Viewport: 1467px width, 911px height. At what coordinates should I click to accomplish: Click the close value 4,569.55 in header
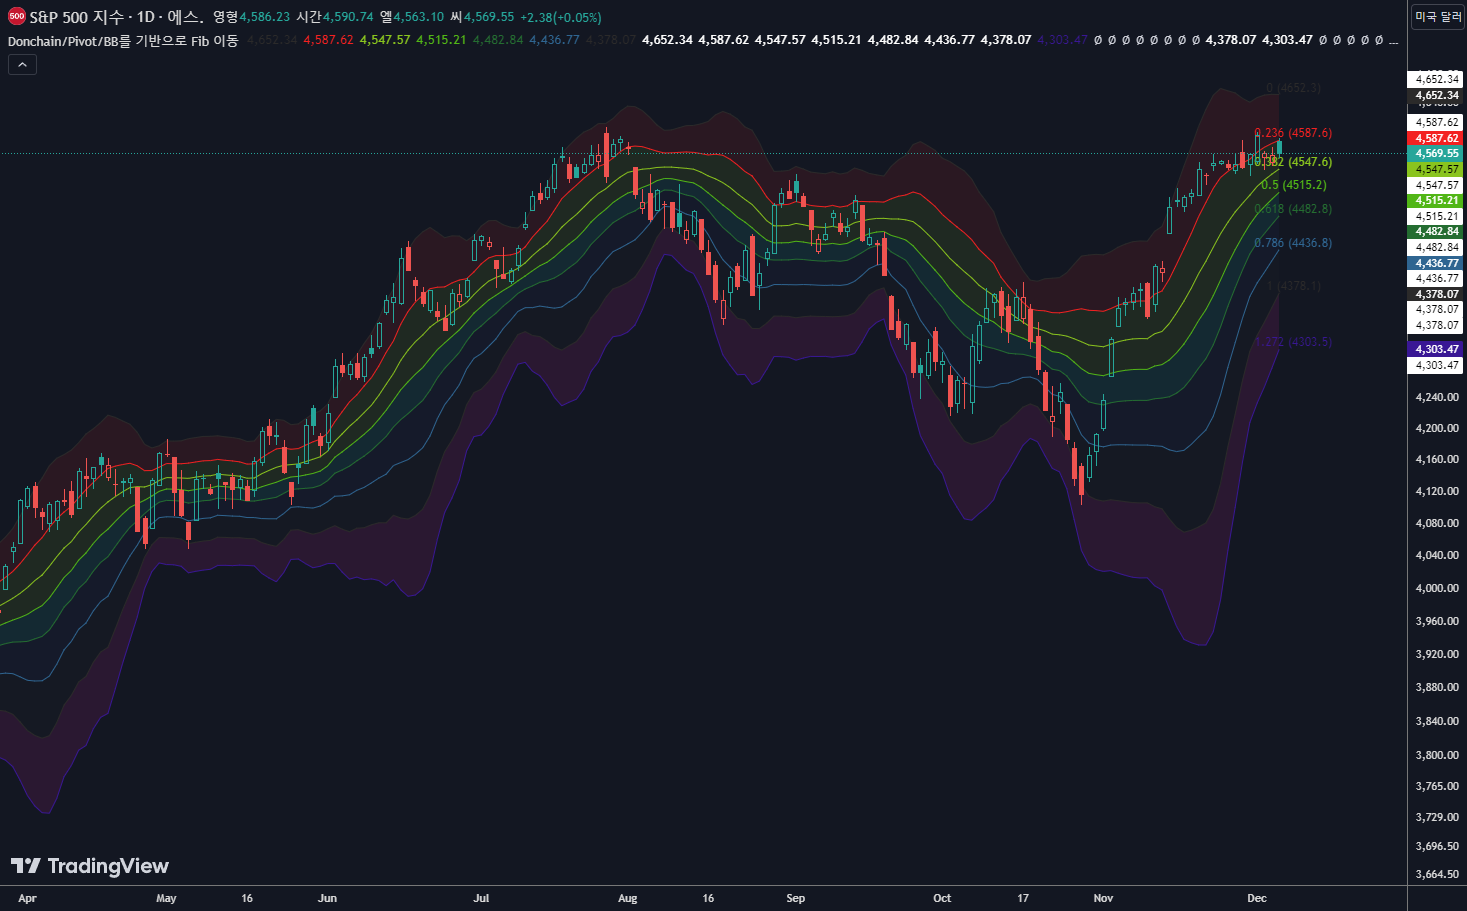[489, 17]
